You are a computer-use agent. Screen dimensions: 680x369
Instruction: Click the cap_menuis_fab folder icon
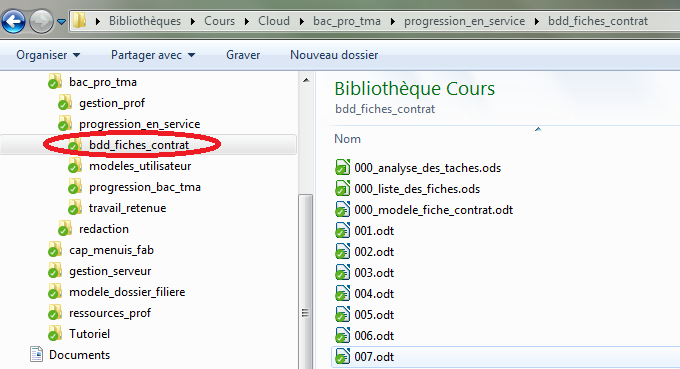pyautogui.click(x=55, y=250)
